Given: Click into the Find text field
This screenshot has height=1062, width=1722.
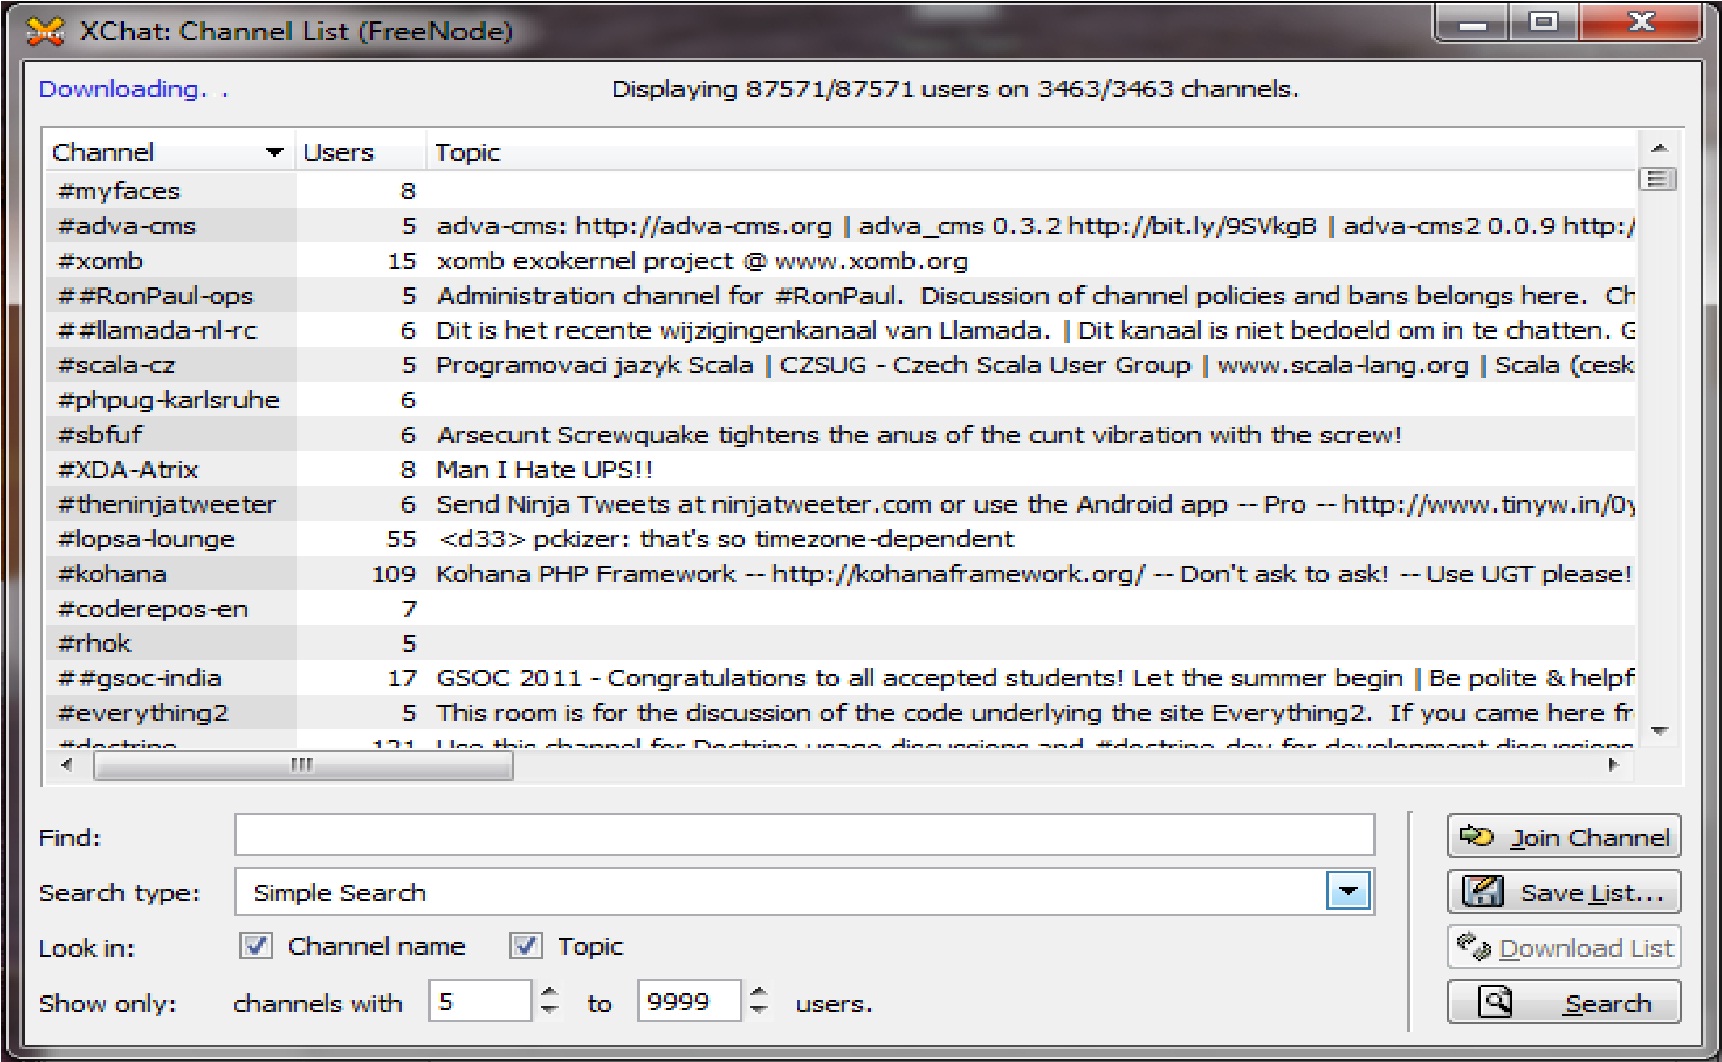Looking at the screenshot, I should click(x=804, y=834).
